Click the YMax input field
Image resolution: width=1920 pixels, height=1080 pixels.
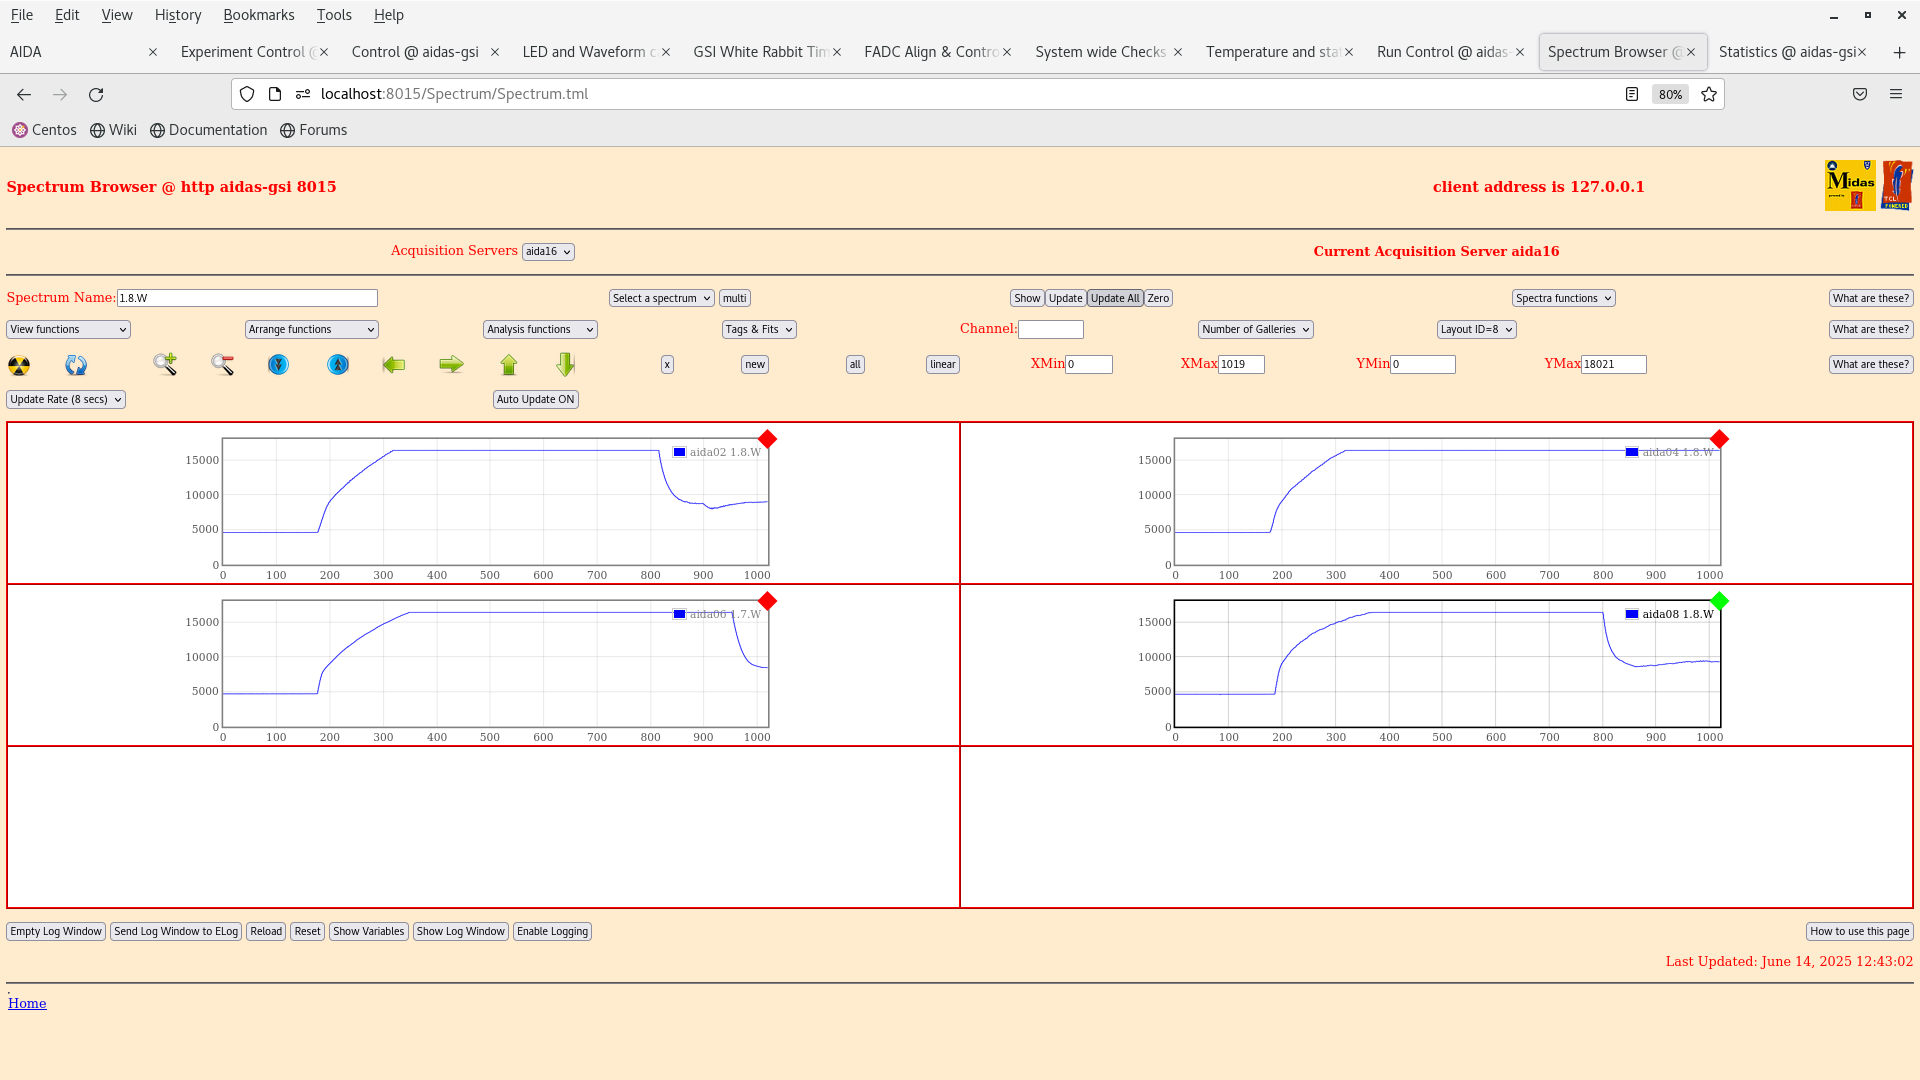click(1613, 365)
